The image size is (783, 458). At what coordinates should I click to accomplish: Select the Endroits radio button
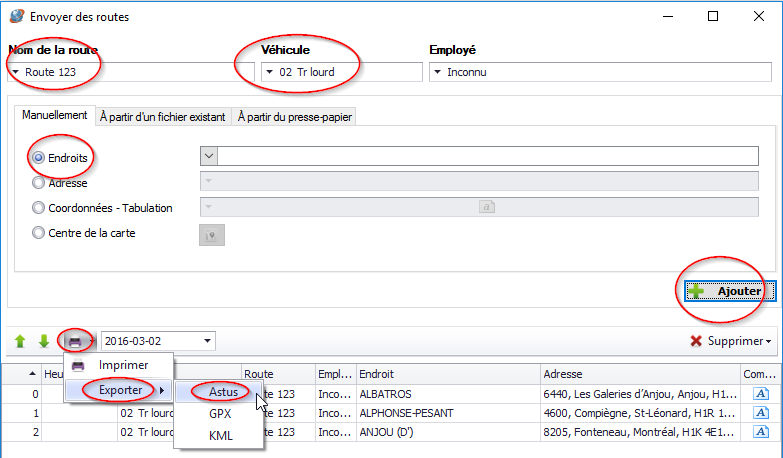[39, 157]
